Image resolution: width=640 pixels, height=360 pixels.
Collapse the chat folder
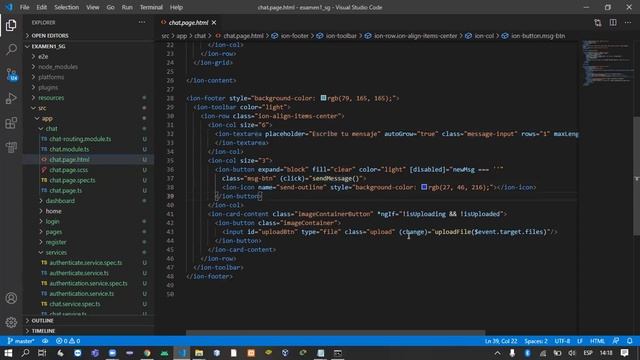88,129
